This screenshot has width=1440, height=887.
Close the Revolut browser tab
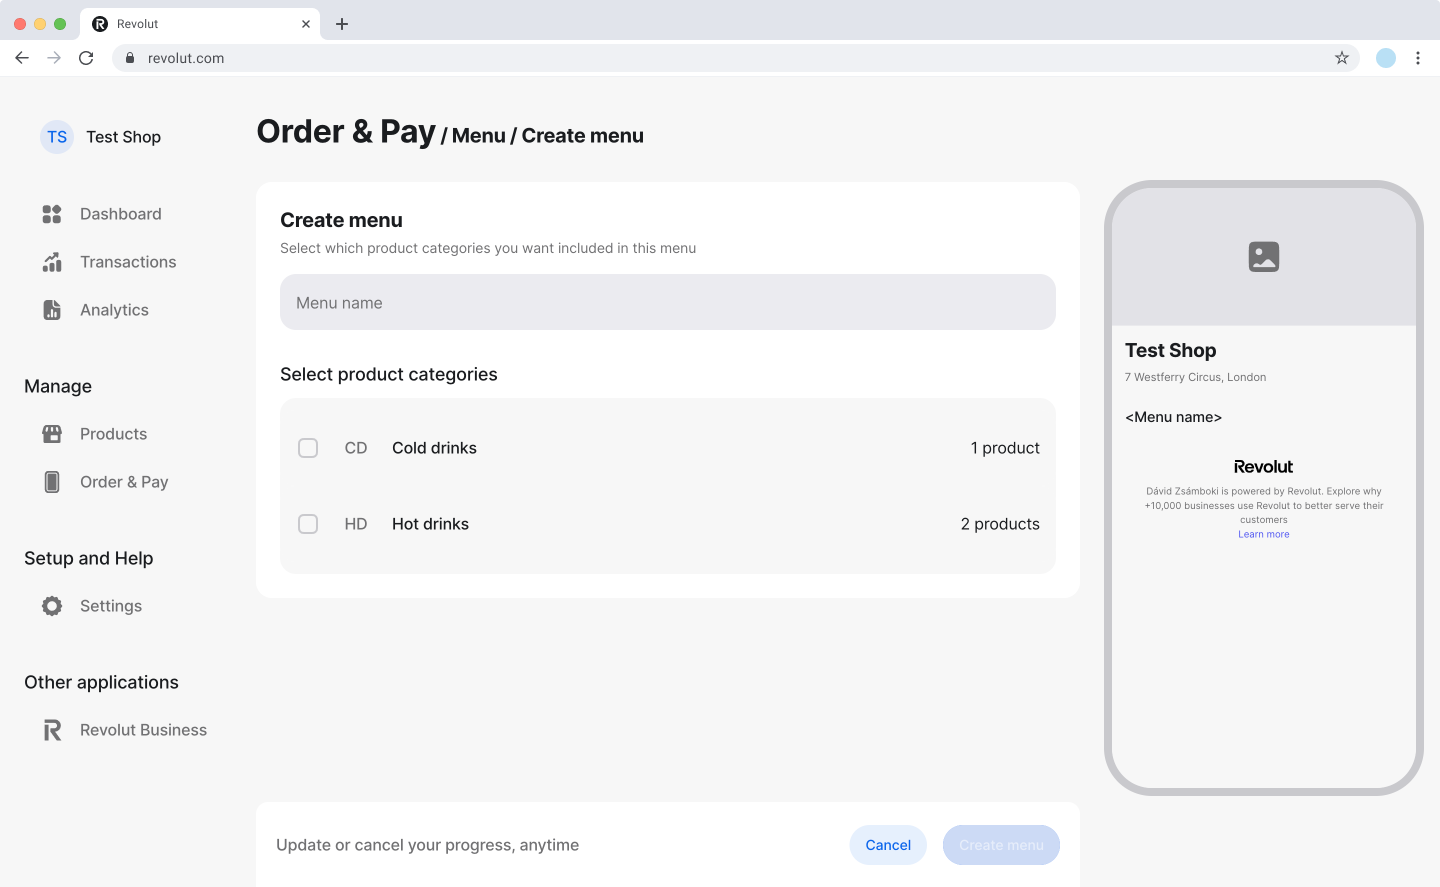click(306, 24)
